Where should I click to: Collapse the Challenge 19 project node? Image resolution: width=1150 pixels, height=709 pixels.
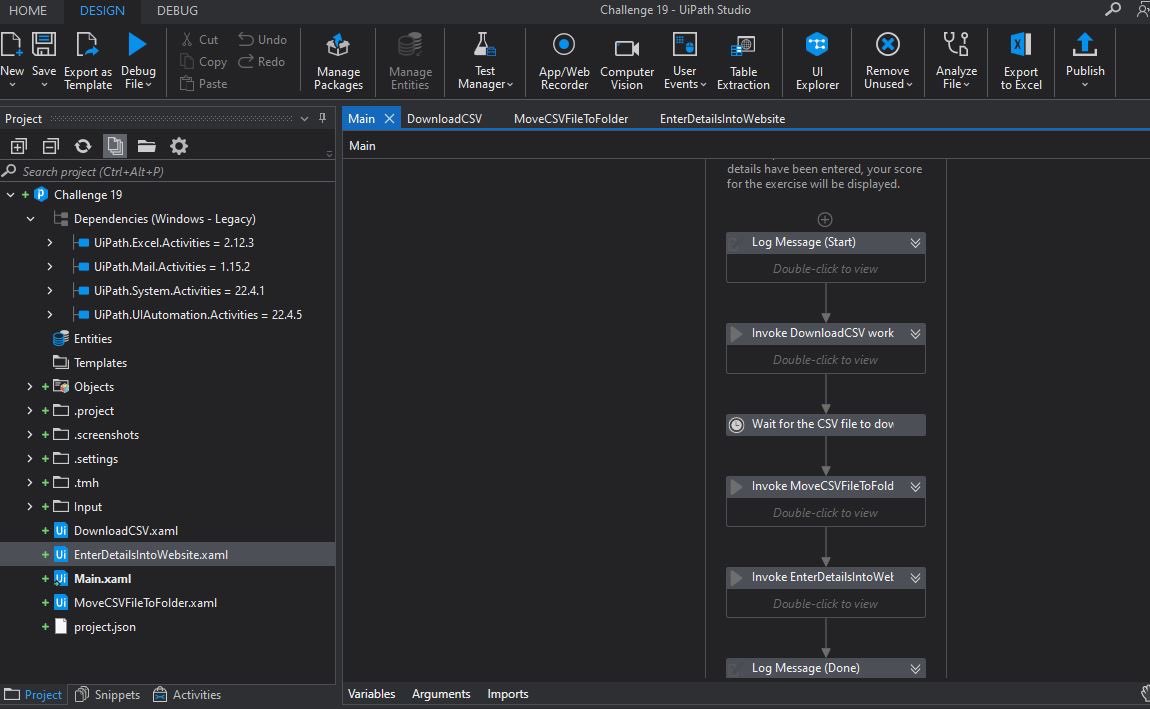point(10,195)
